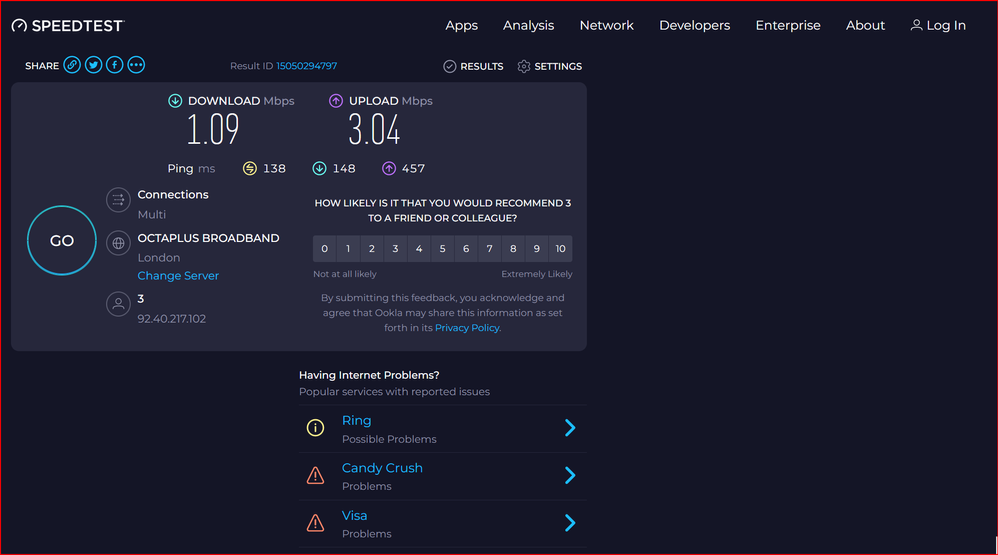Viewport: 998px width, 555px height.
Task: Click the idle ping icon
Action: click(250, 168)
